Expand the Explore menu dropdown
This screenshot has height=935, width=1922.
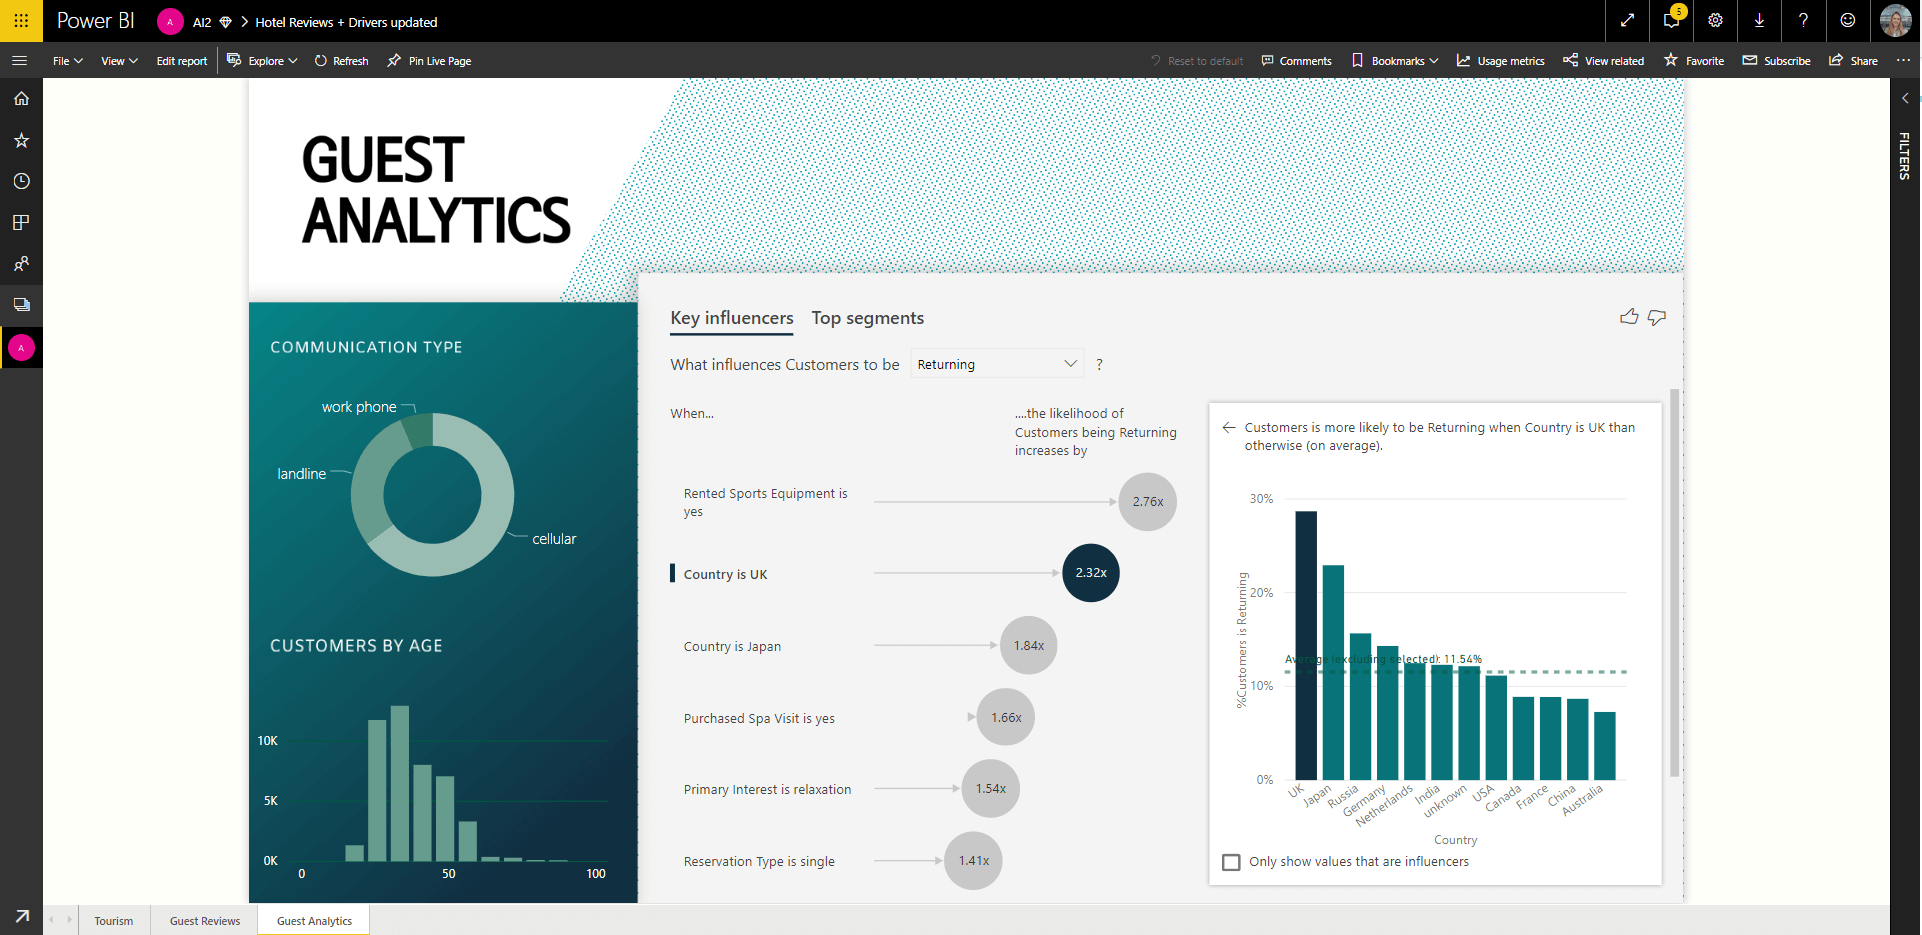point(262,61)
